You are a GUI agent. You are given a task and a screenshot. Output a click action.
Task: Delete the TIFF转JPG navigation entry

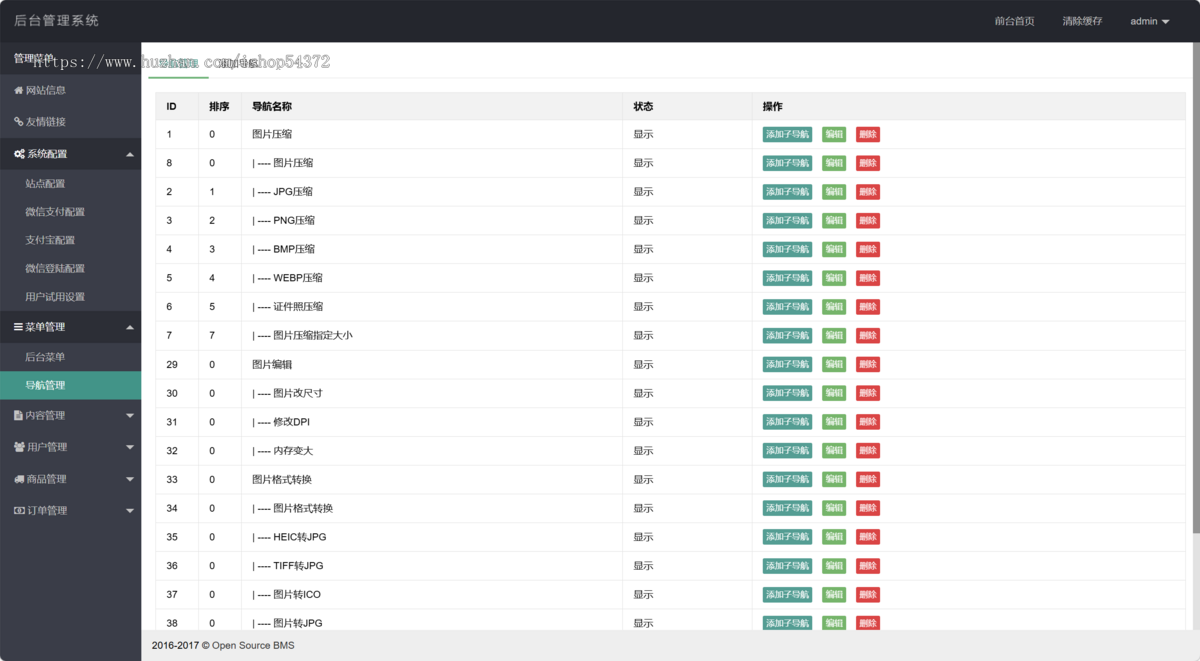(868, 566)
